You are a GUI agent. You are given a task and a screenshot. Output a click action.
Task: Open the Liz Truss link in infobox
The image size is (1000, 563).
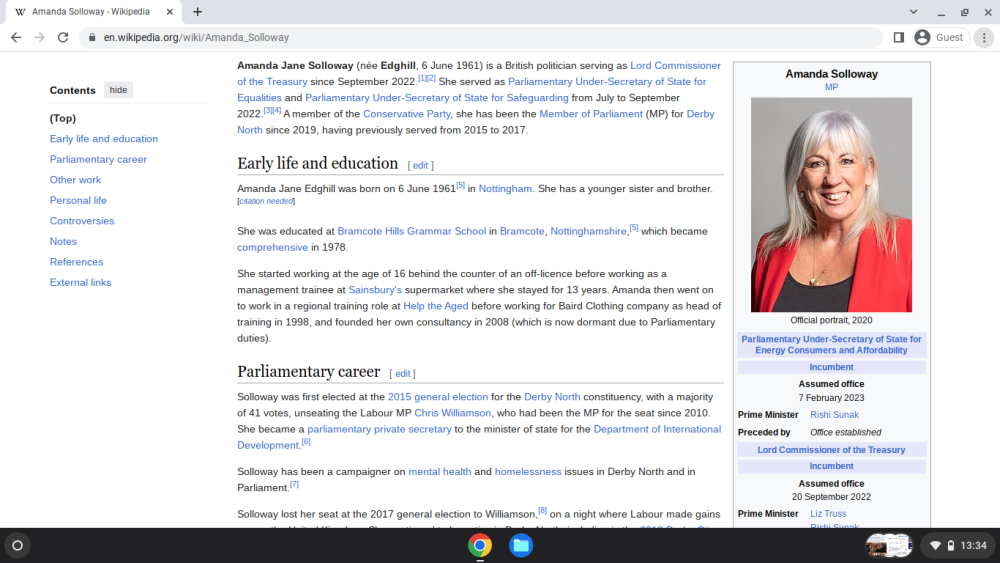pyautogui.click(x=828, y=513)
